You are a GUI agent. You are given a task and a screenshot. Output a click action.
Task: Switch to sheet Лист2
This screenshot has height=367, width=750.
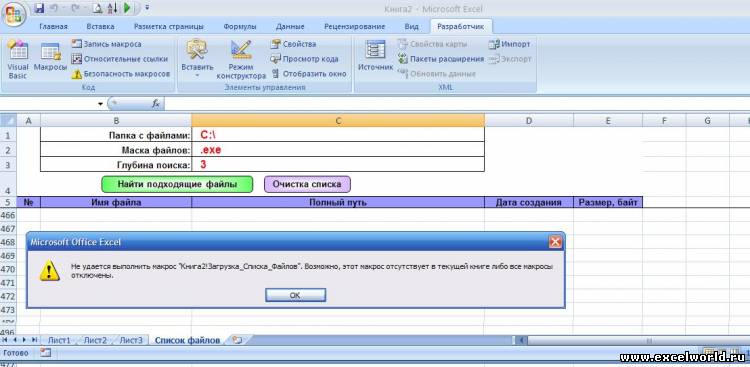(95, 340)
